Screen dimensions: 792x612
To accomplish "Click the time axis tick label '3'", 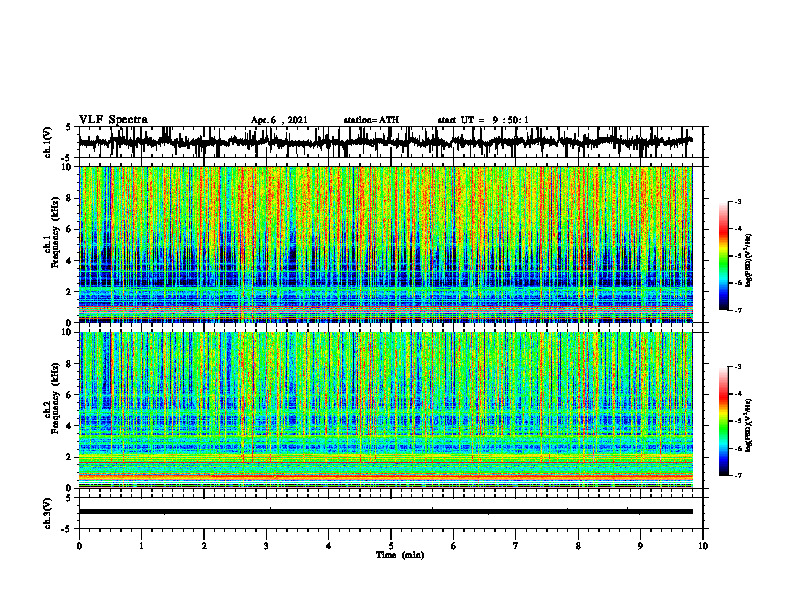I will pyautogui.click(x=266, y=546).
